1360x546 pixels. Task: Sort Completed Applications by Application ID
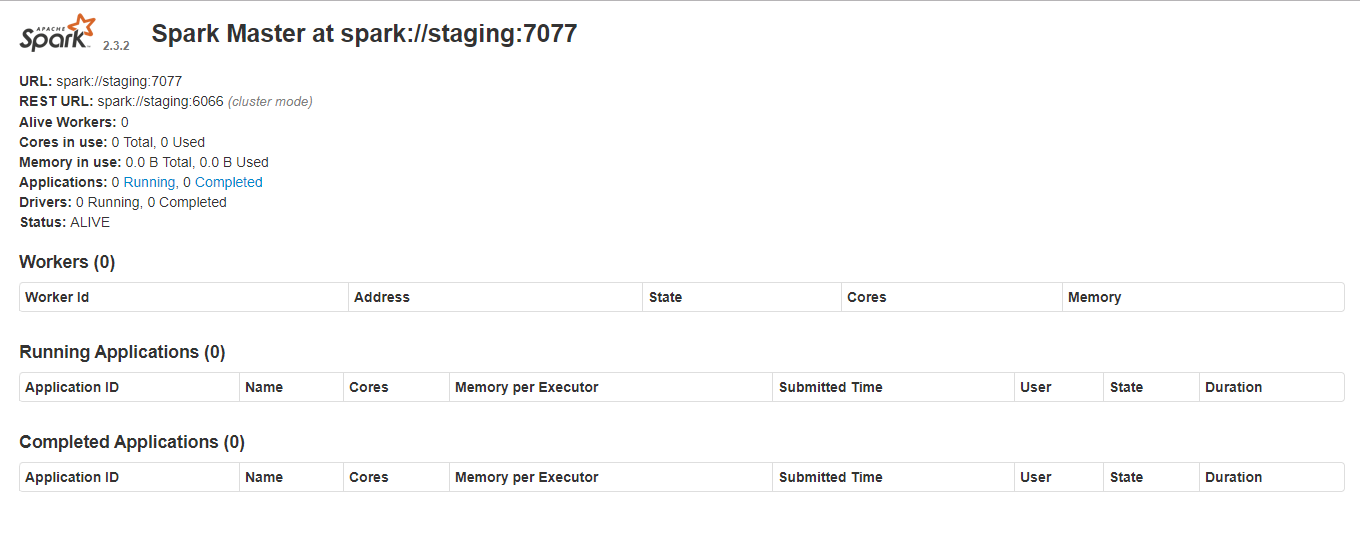pos(72,477)
